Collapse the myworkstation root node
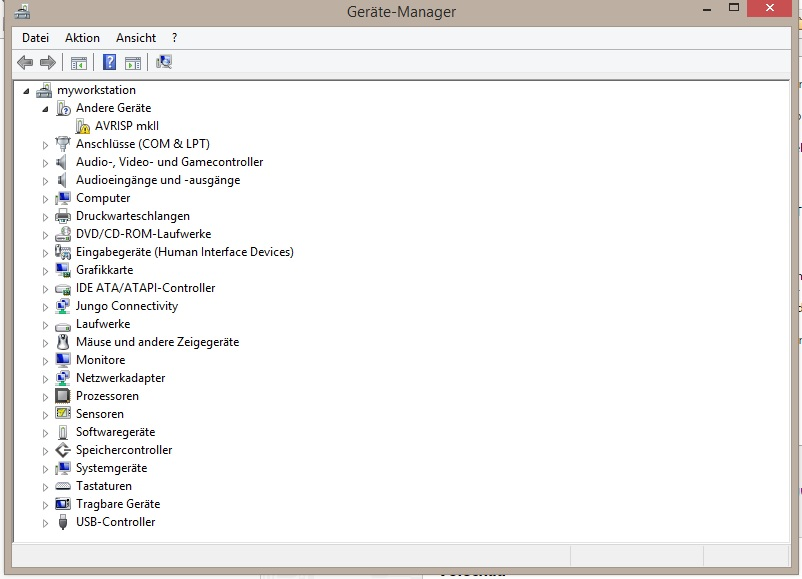This screenshot has height=579, width=802. pyautogui.click(x=26, y=91)
